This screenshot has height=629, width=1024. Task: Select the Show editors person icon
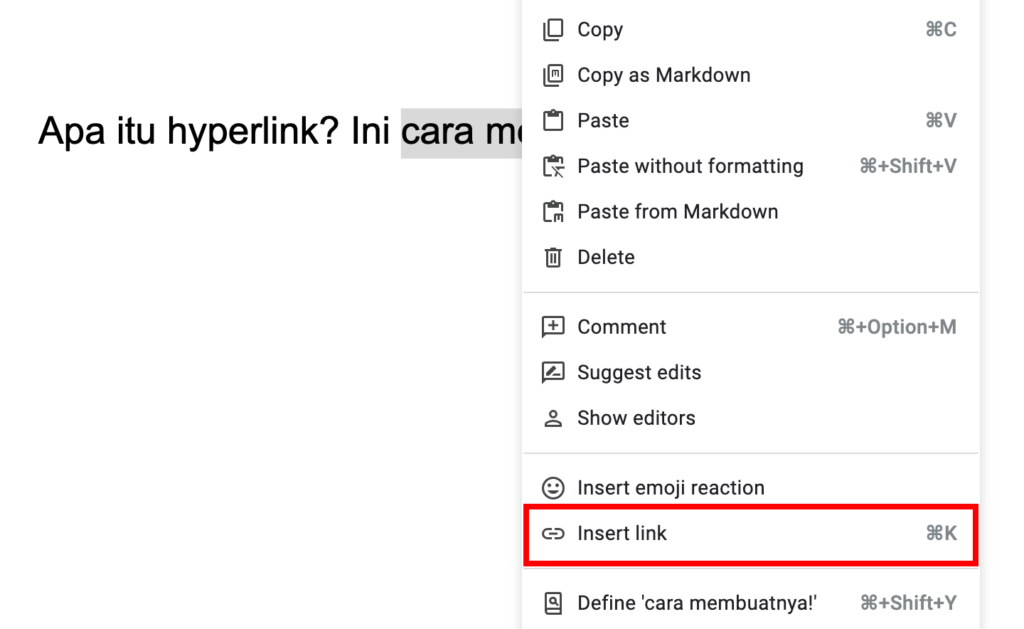click(553, 418)
